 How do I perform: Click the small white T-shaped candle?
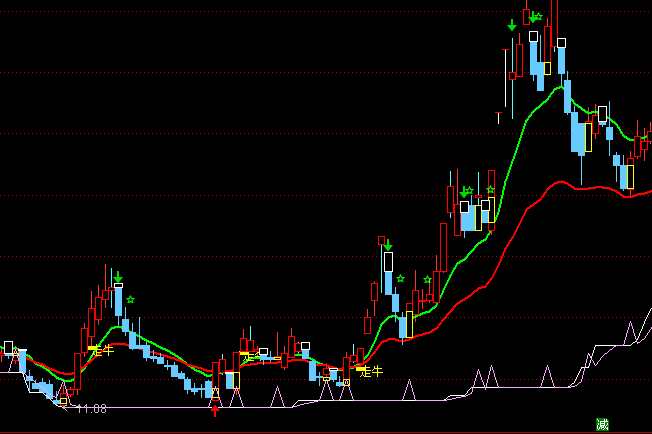[x=499, y=114]
